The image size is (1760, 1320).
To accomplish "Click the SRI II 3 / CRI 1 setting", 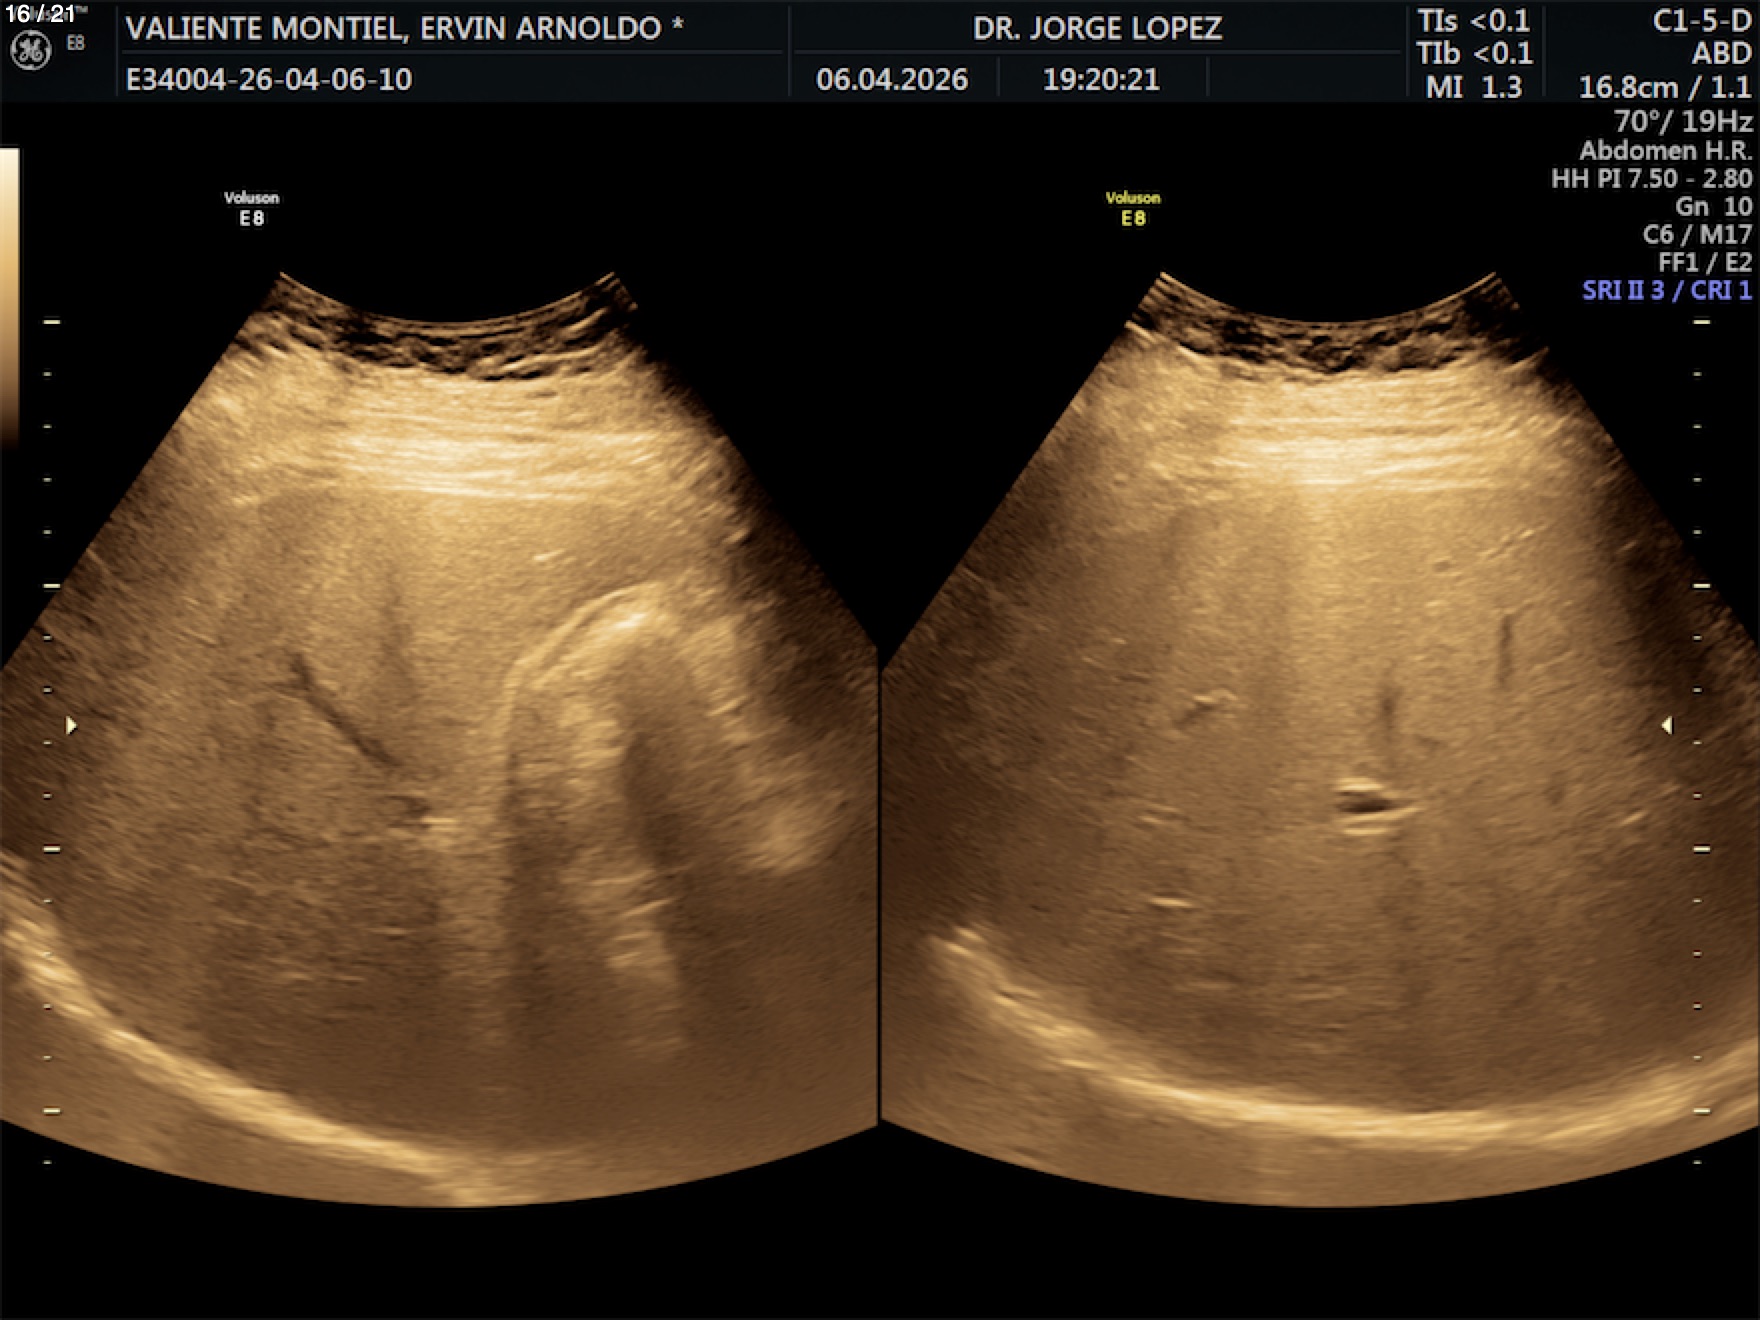I will [x=1666, y=290].
